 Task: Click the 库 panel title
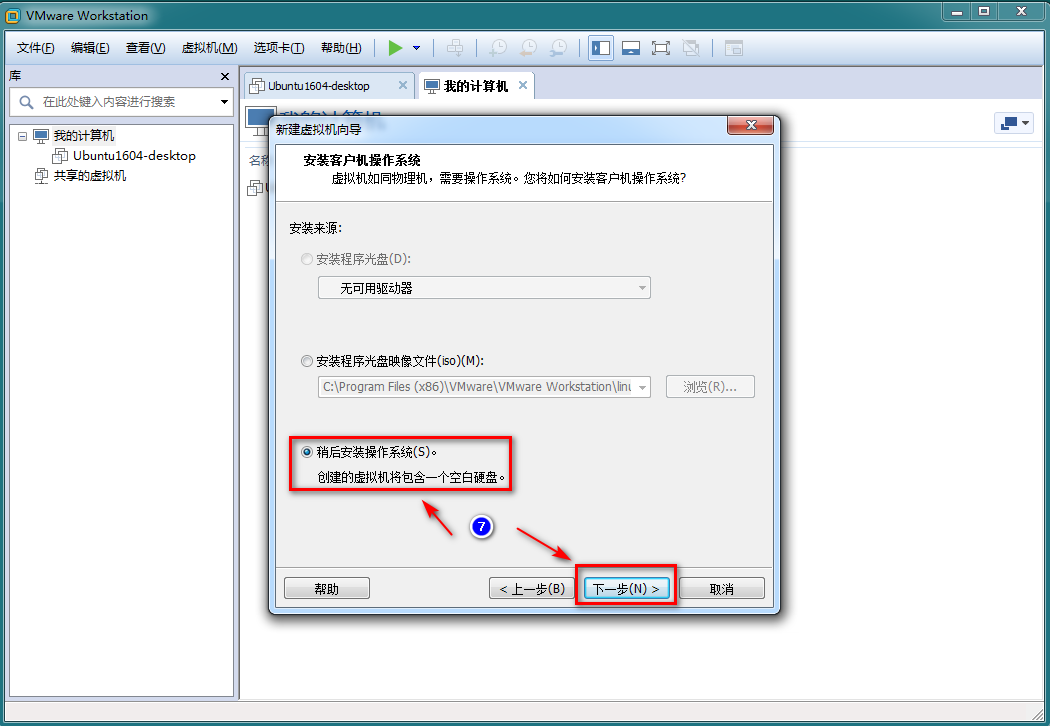15,76
